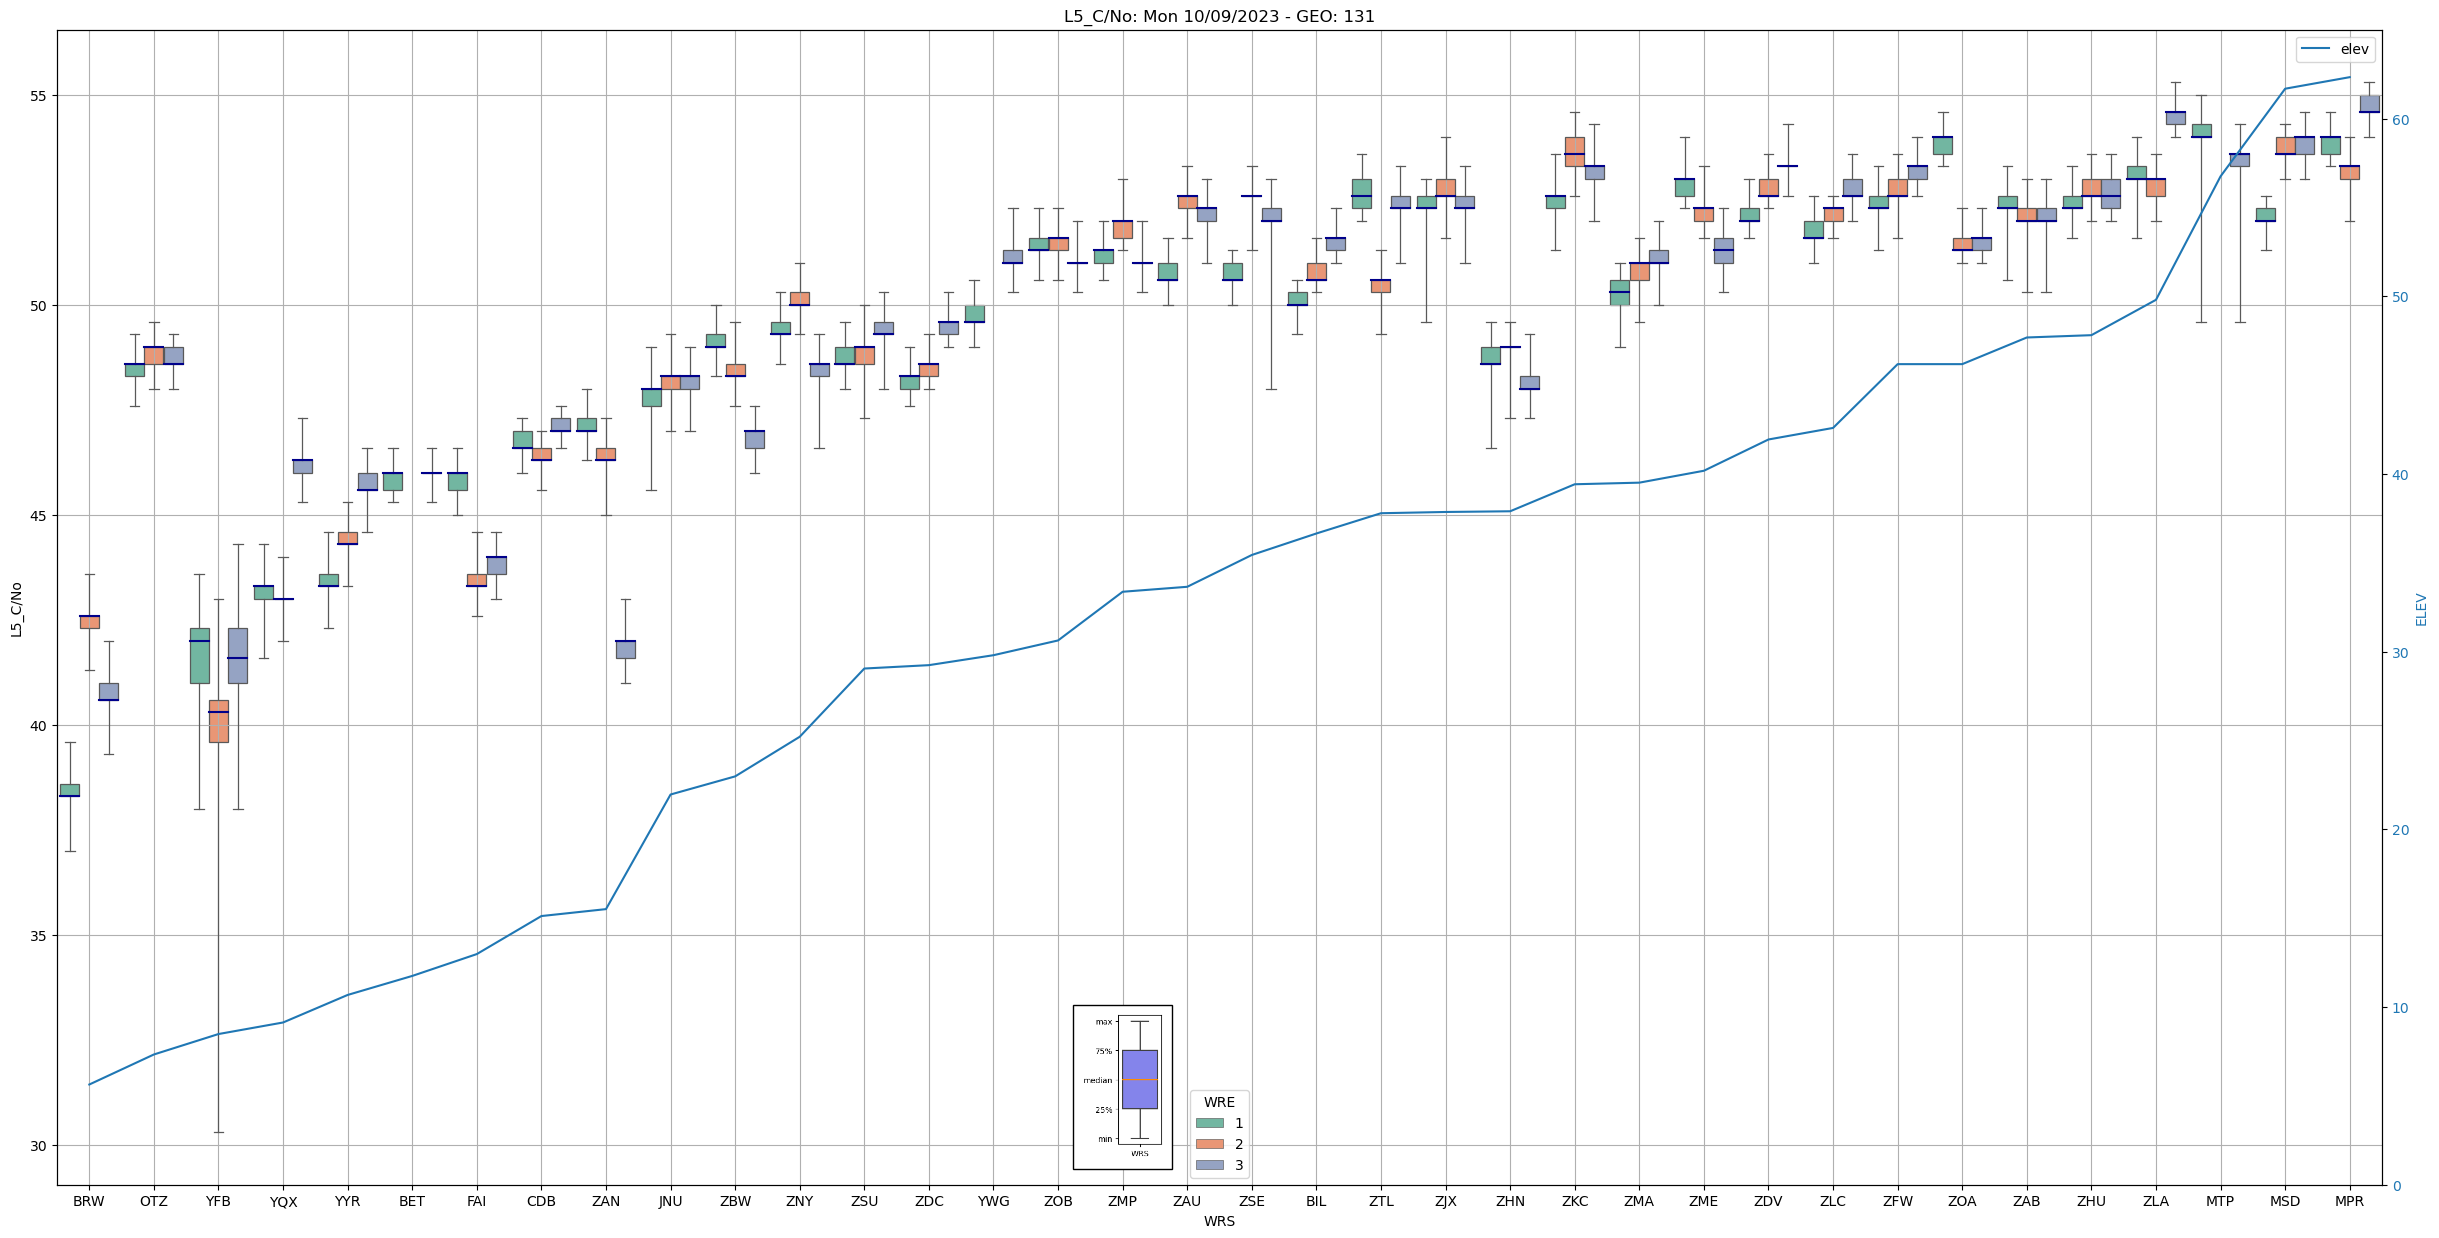Click the blue-gray WRE 3 legend swatch
Image resolution: width=2439 pixels, height=1238 pixels.
(x=1209, y=1165)
